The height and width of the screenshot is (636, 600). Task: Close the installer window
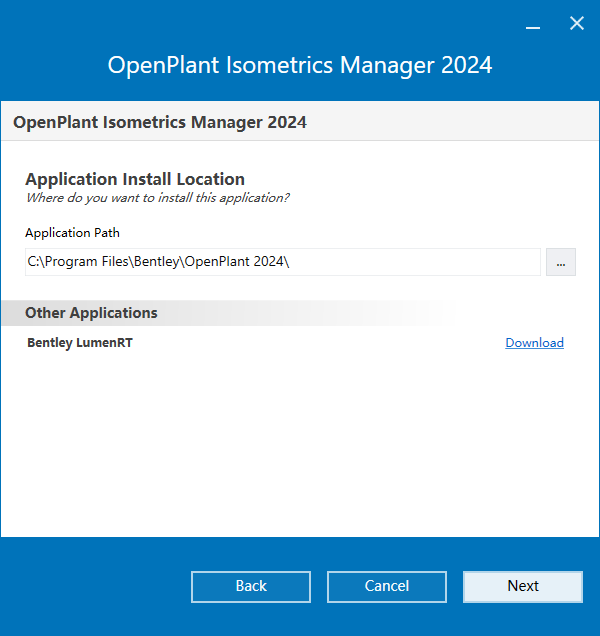point(577,23)
